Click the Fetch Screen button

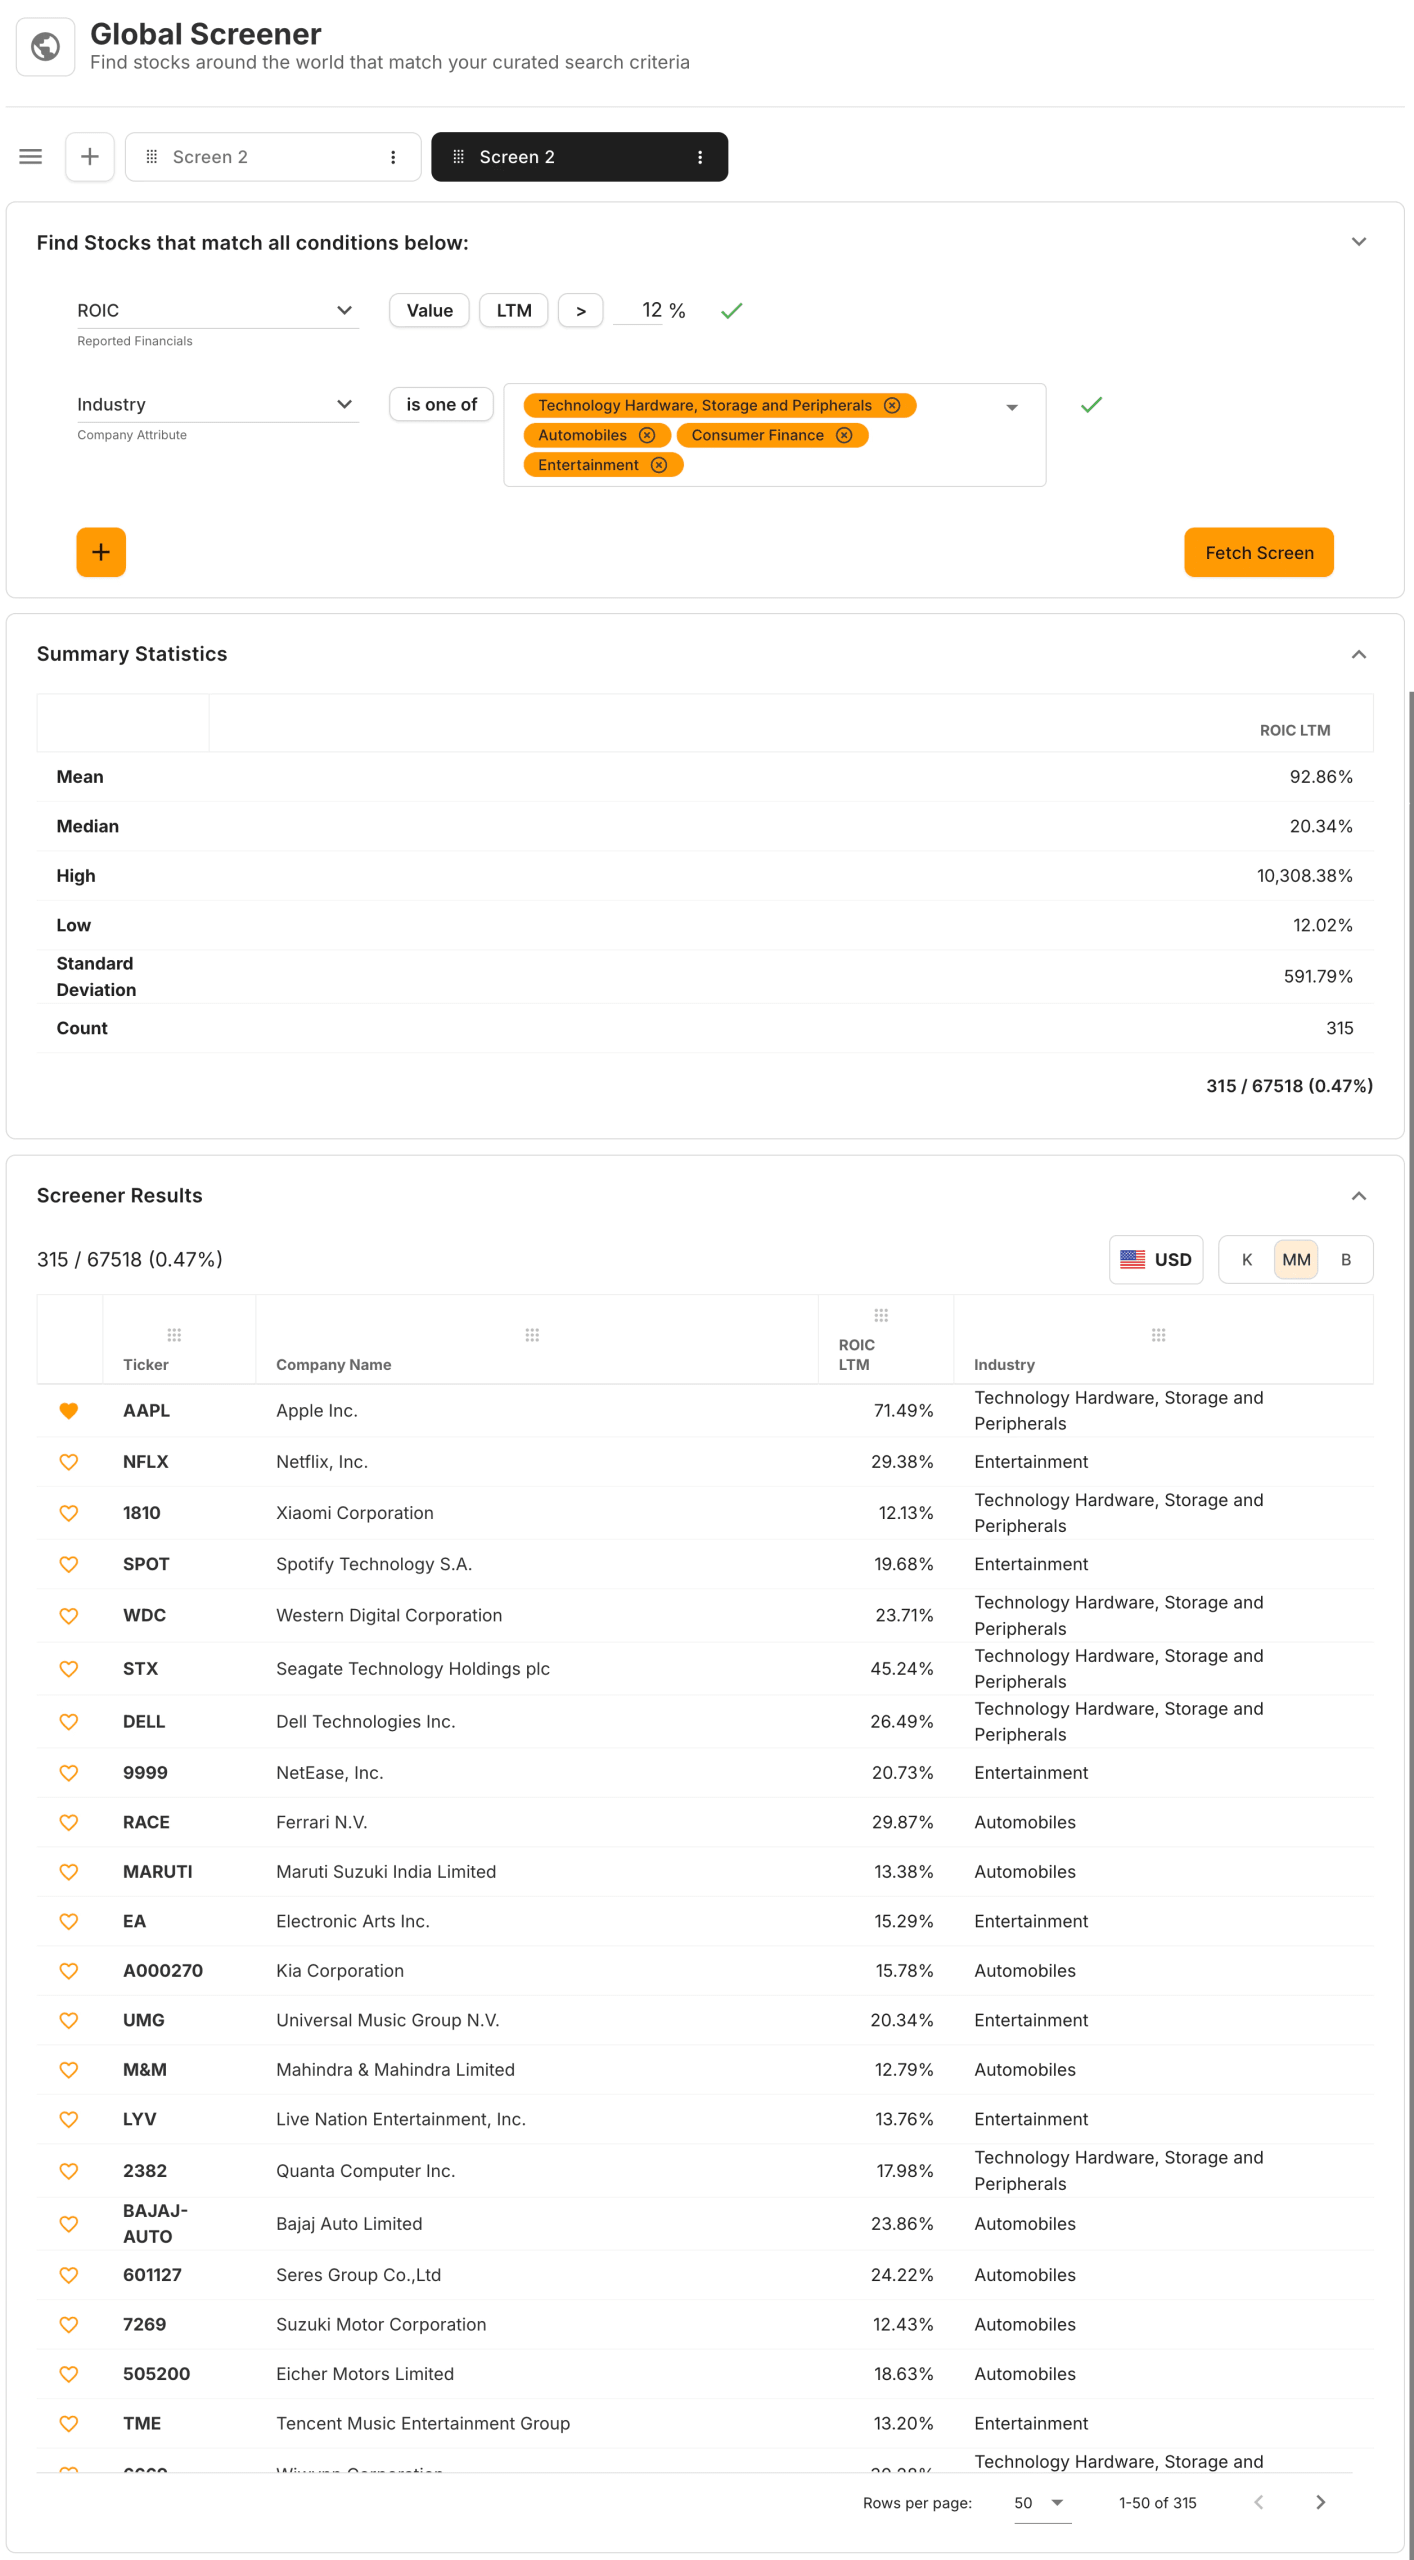pos(1259,552)
